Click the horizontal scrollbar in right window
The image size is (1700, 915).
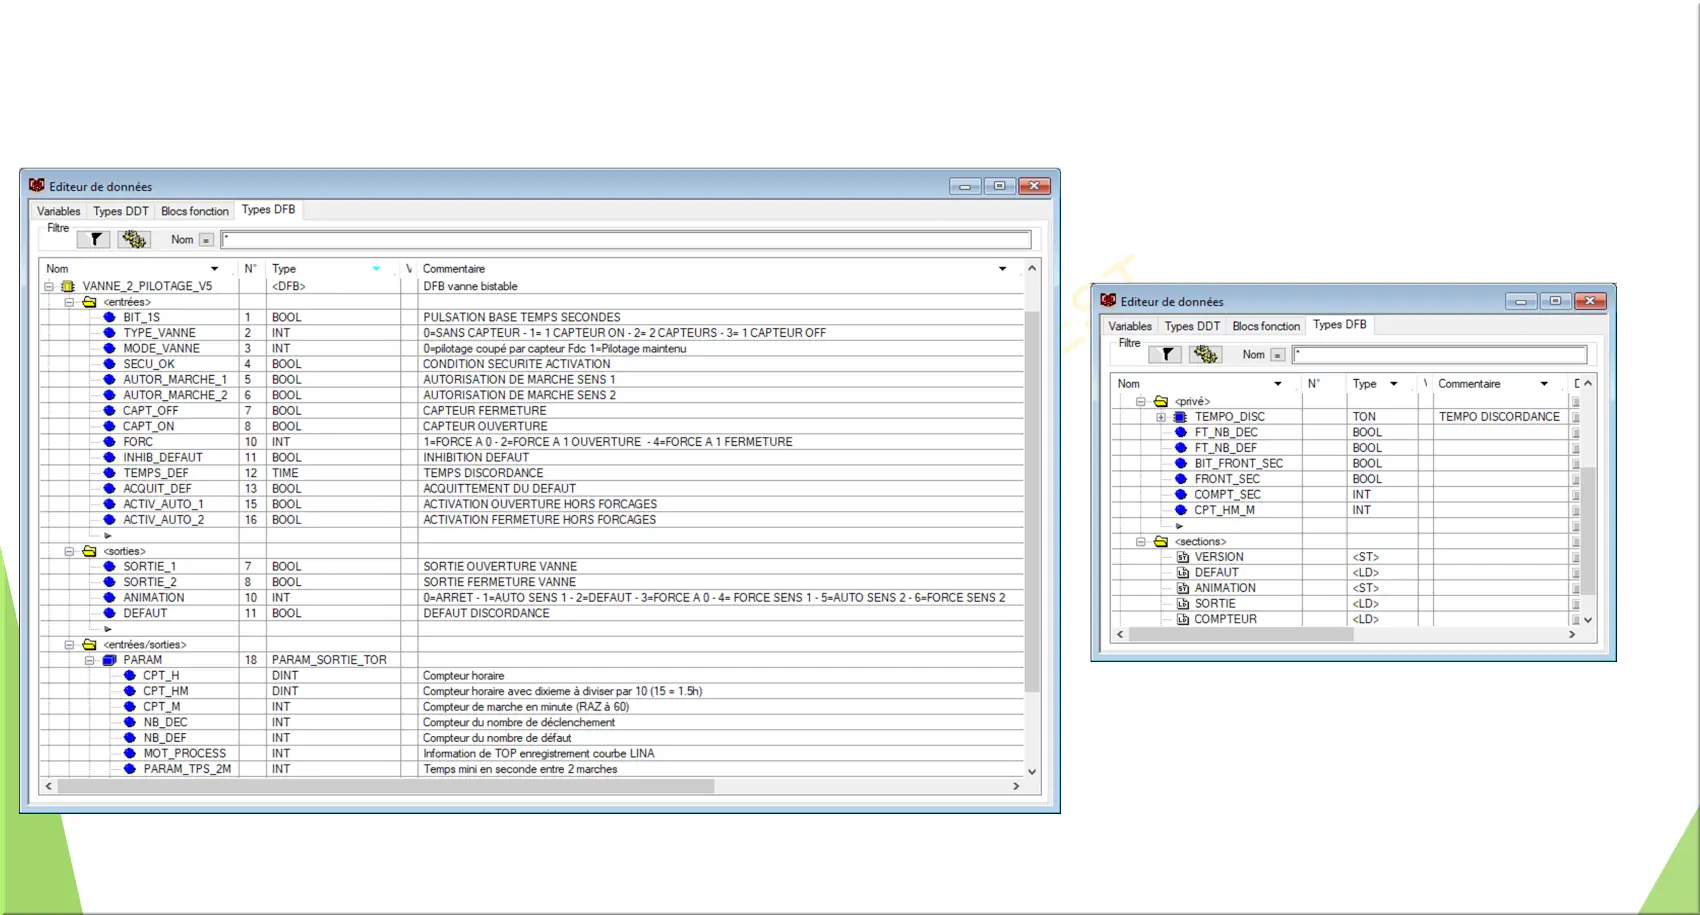coord(1241,634)
